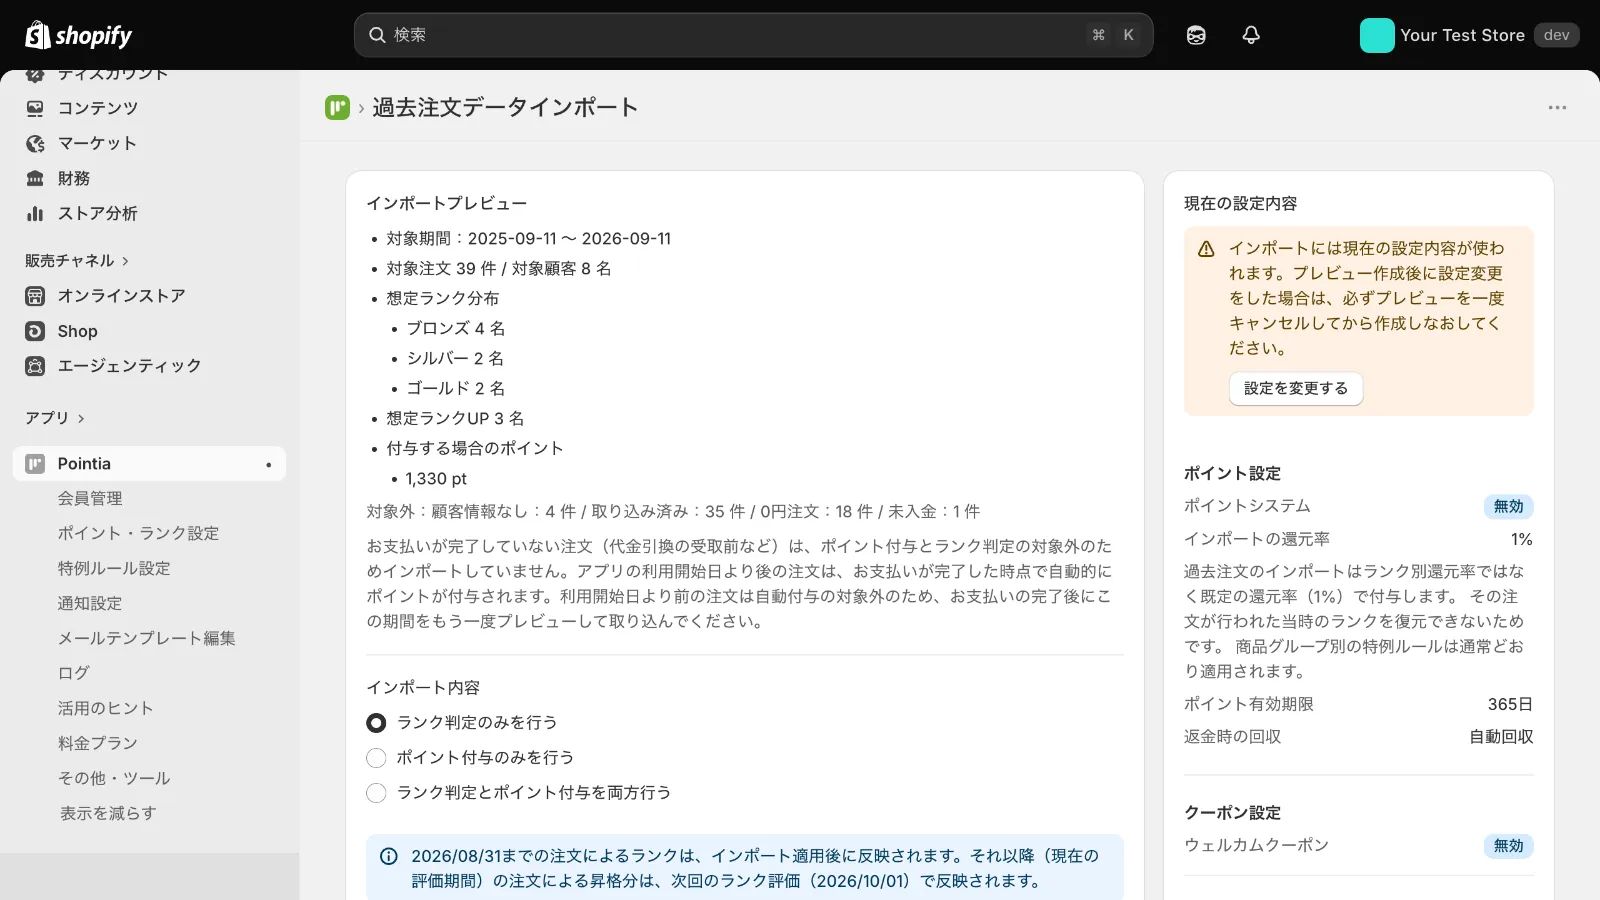
Task: Open the Sidekick assistant icon
Action: [x=1196, y=35]
